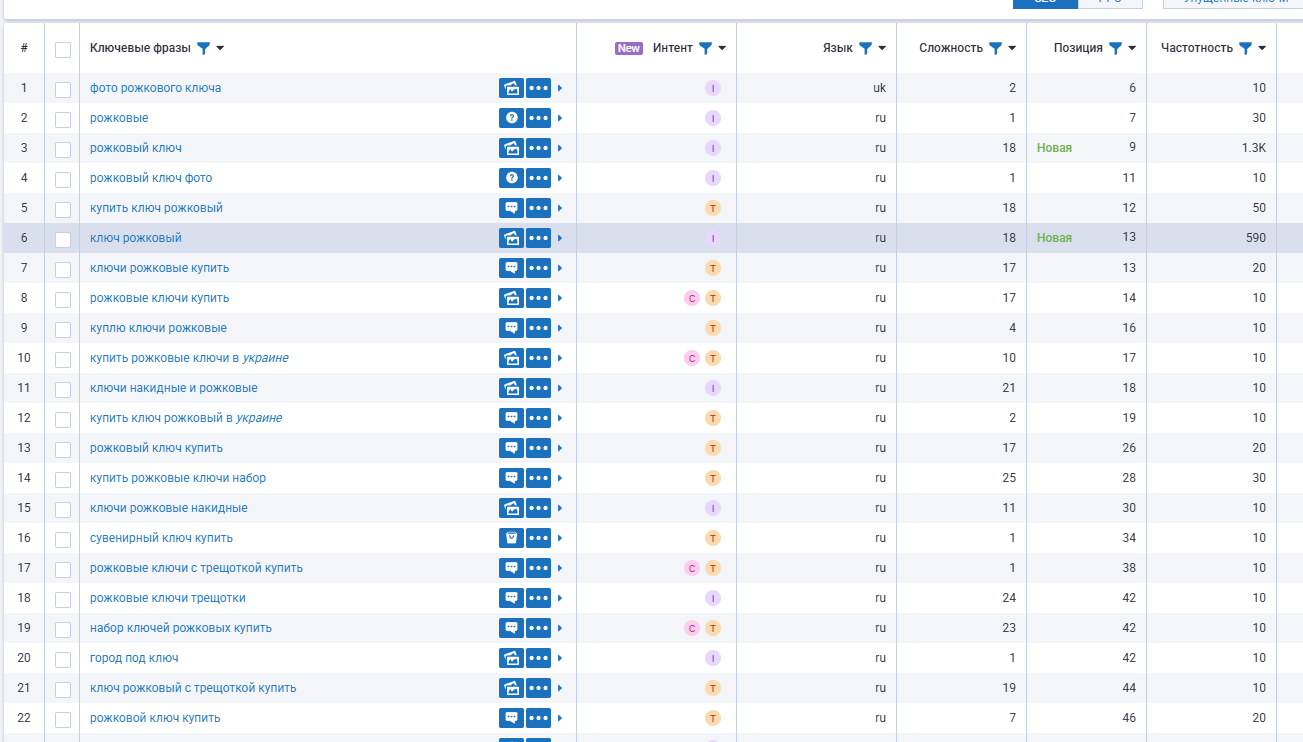Check the box for 'рожковый ключ' row
Image resolution: width=1303 pixels, height=742 pixels.
pyautogui.click(x=63, y=149)
